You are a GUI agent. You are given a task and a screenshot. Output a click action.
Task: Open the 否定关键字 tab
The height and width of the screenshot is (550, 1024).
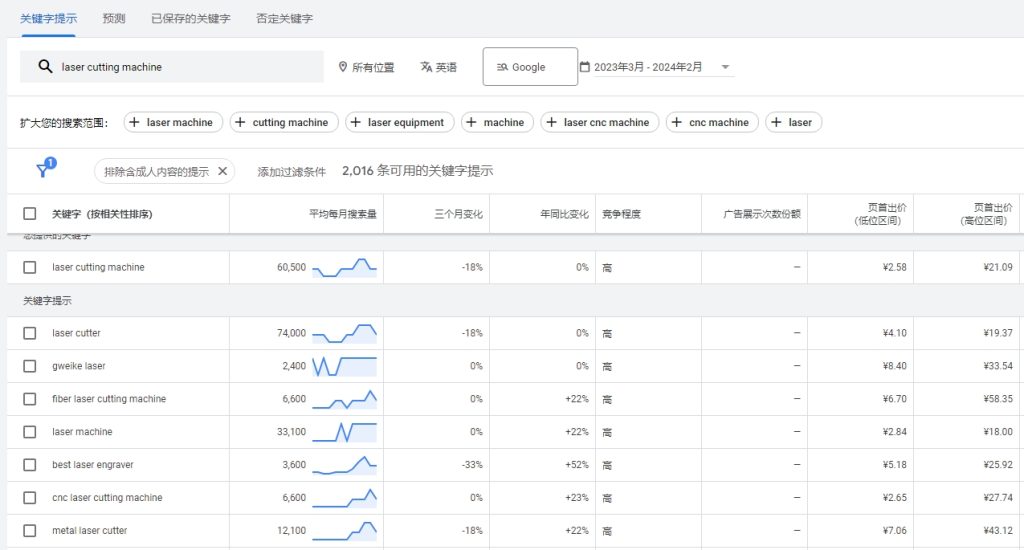pos(284,18)
